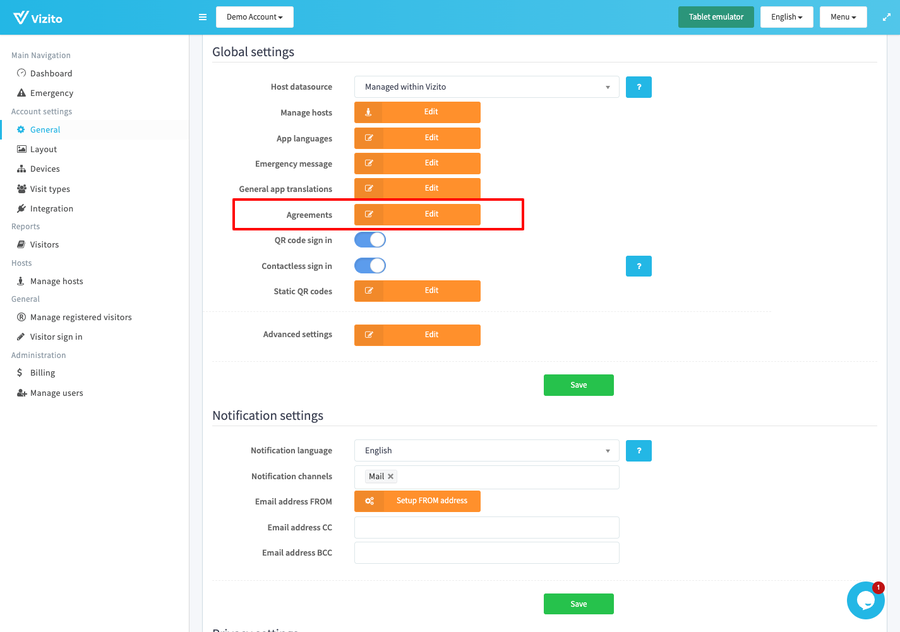
Task: Click help icon next to Notification language
Action: click(638, 451)
